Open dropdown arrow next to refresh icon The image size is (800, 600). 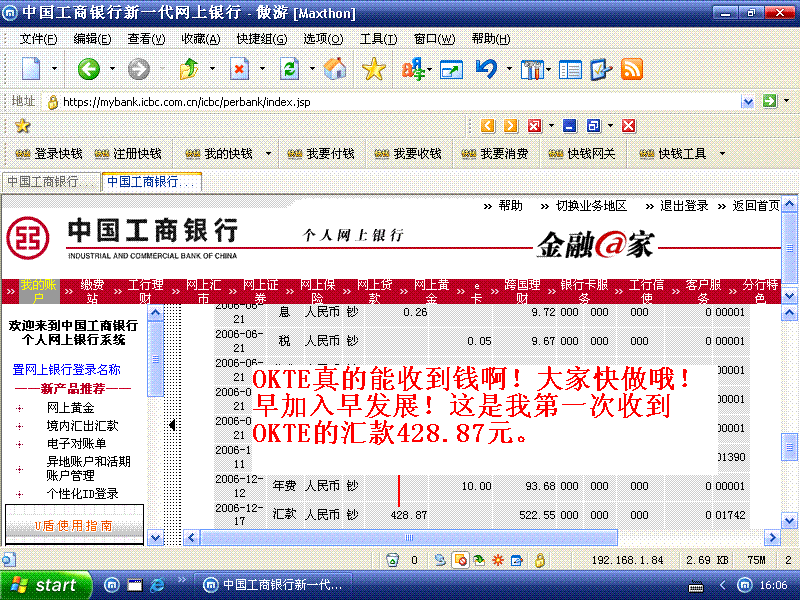tap(312, 69)
